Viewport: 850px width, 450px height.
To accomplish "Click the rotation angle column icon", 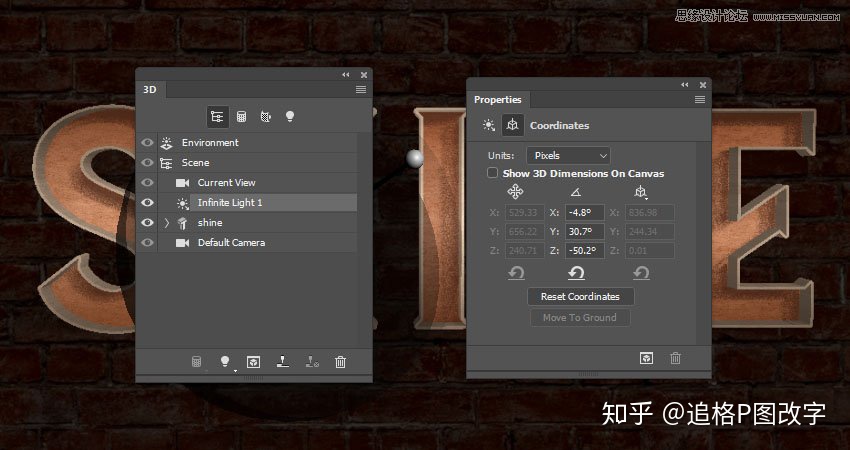I will coord(576,192).
